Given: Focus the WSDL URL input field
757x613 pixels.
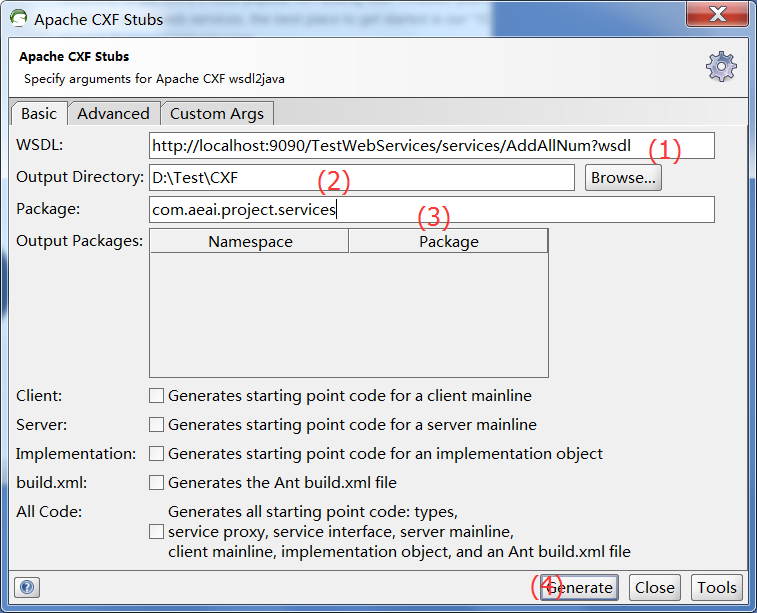Looking at the screenshot, I should (x=432, y=146).
